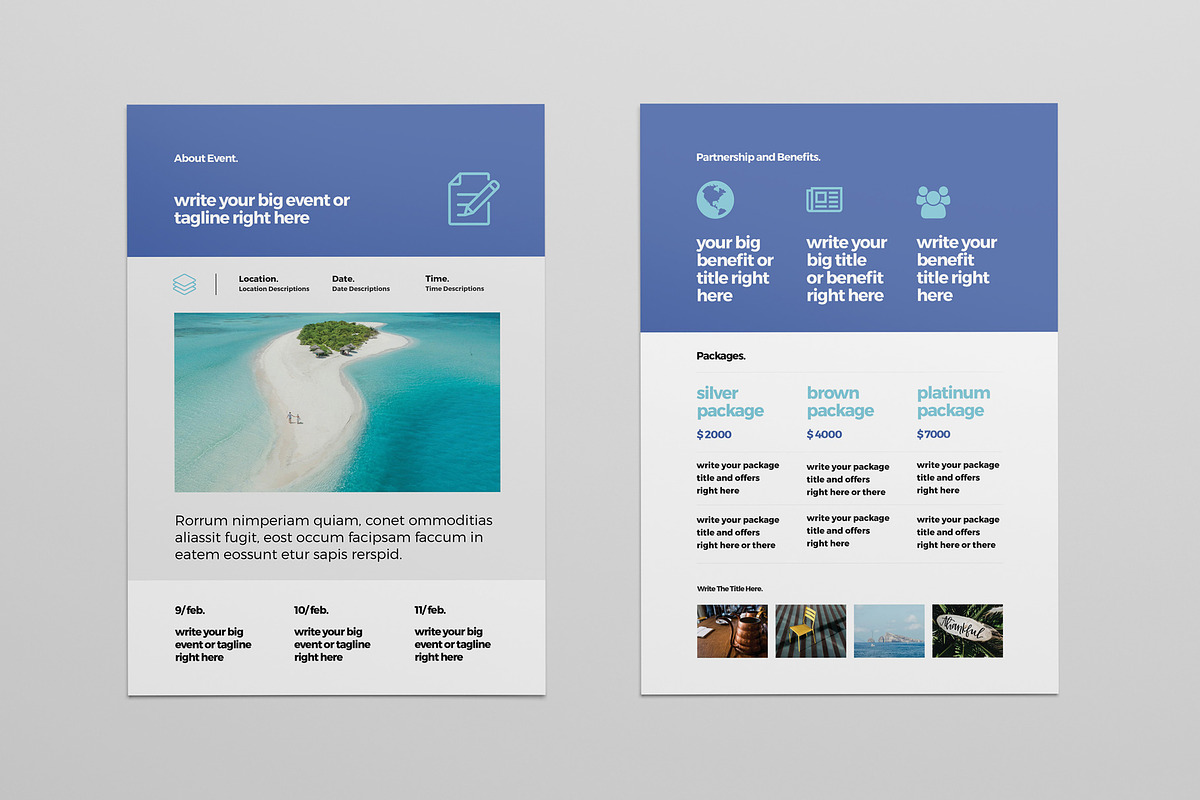Click first offer text under platinum package

coord(958,478)
